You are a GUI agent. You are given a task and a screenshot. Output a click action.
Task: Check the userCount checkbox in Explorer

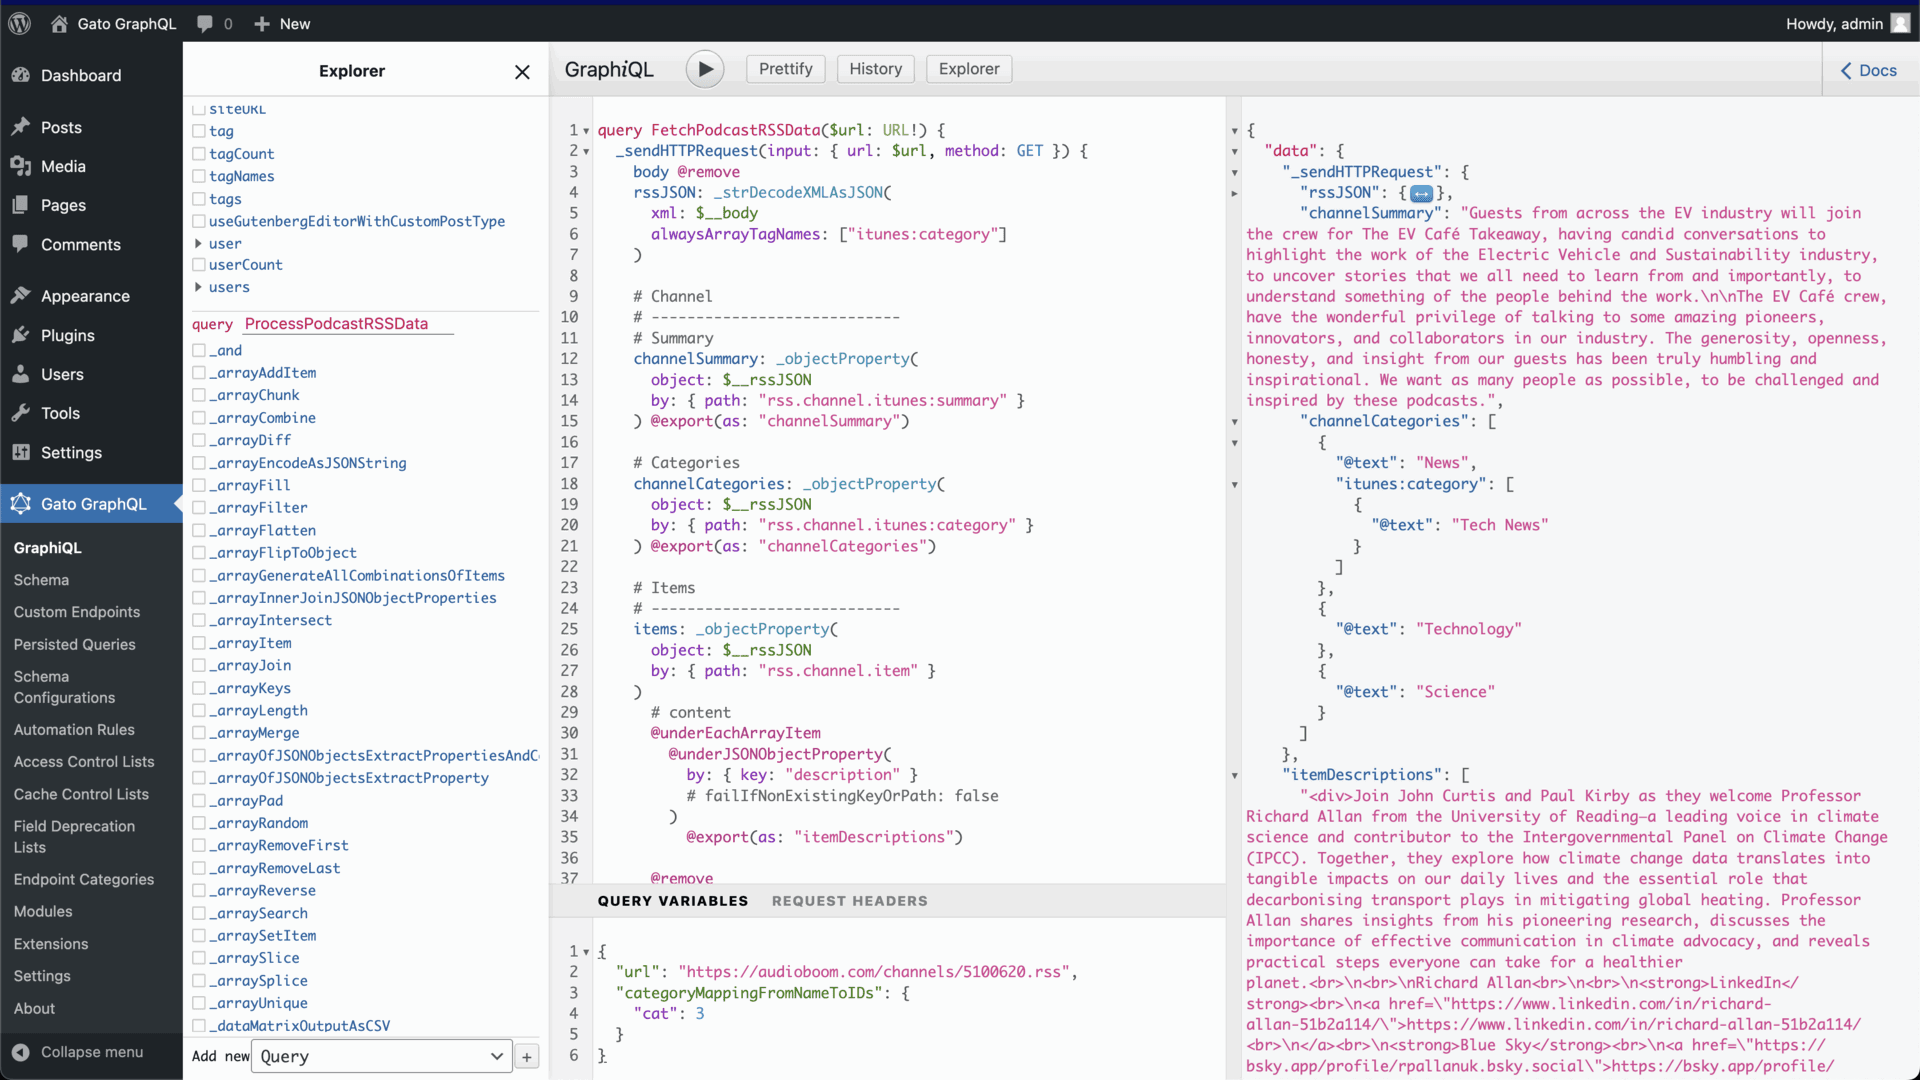click(x=199, y=264)
